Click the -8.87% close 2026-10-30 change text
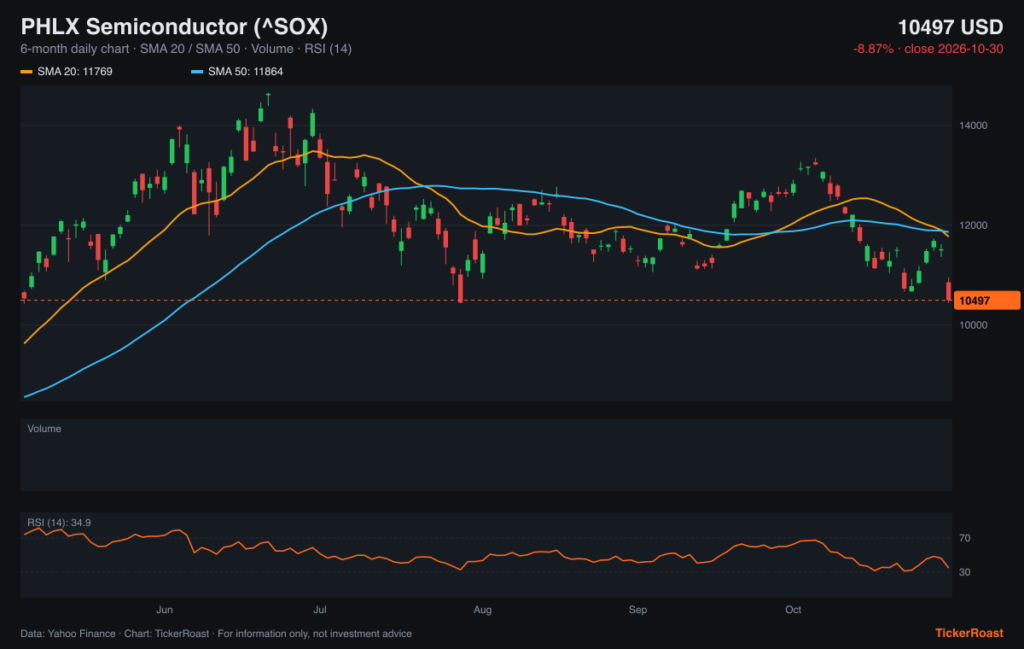The image size is (1024, 649). 928,49
